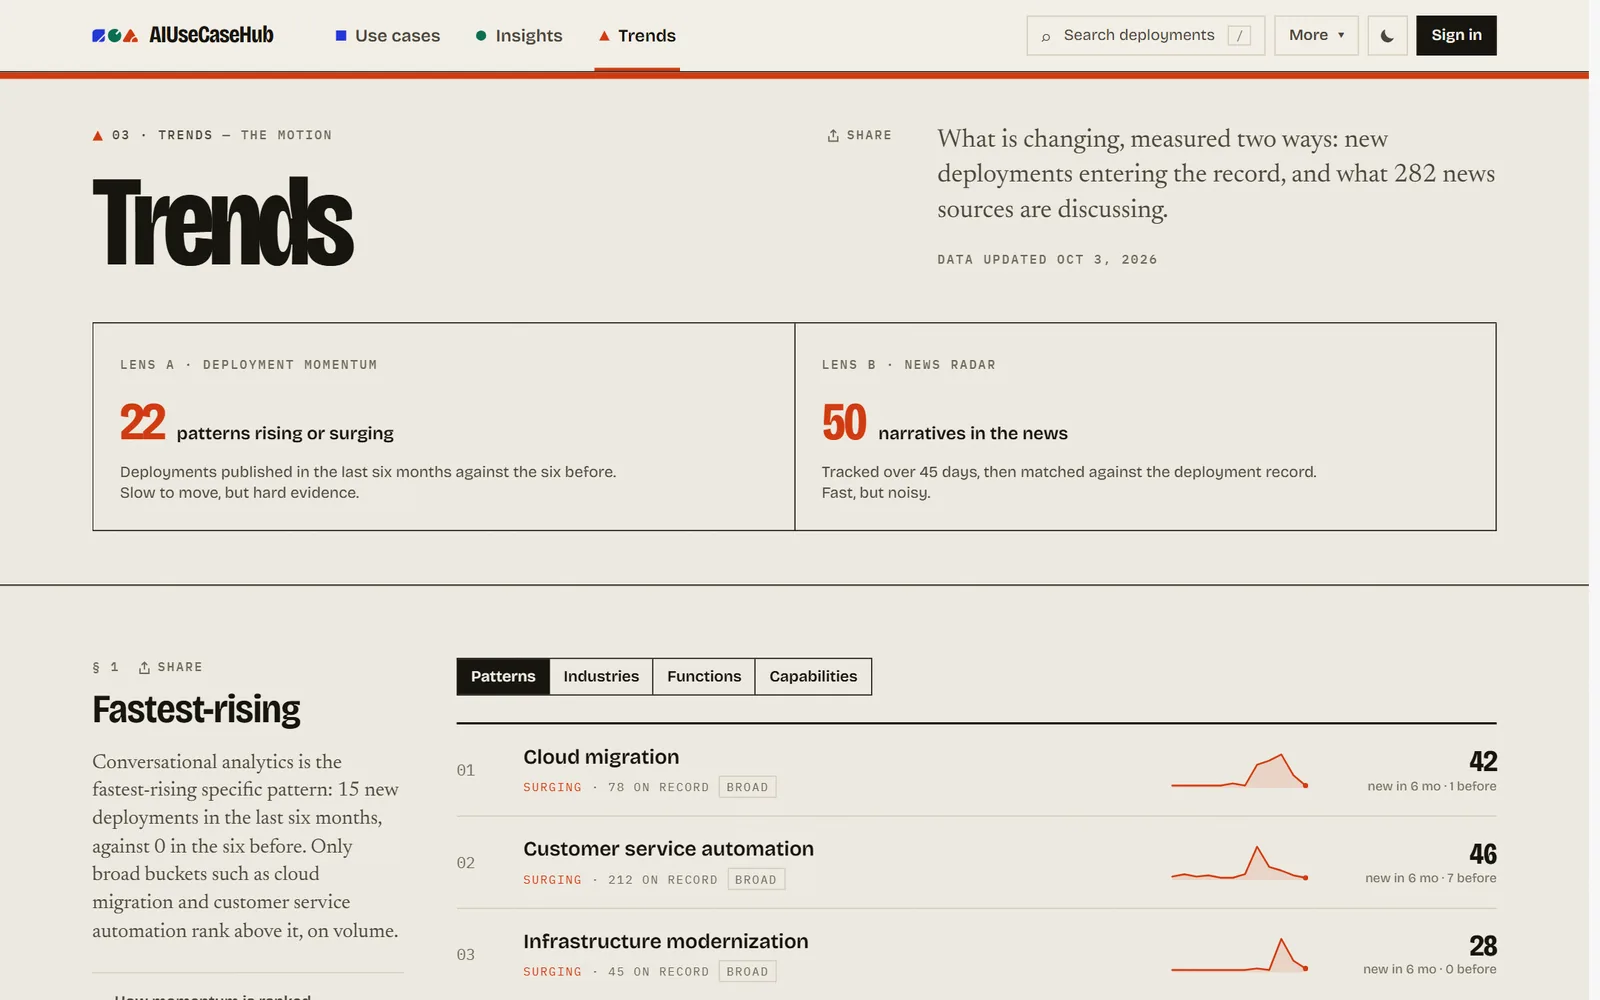Screen dimensions: 1600x1000
Task: Click the Lens A Deployment Momentum card
Action: point(443,426)
